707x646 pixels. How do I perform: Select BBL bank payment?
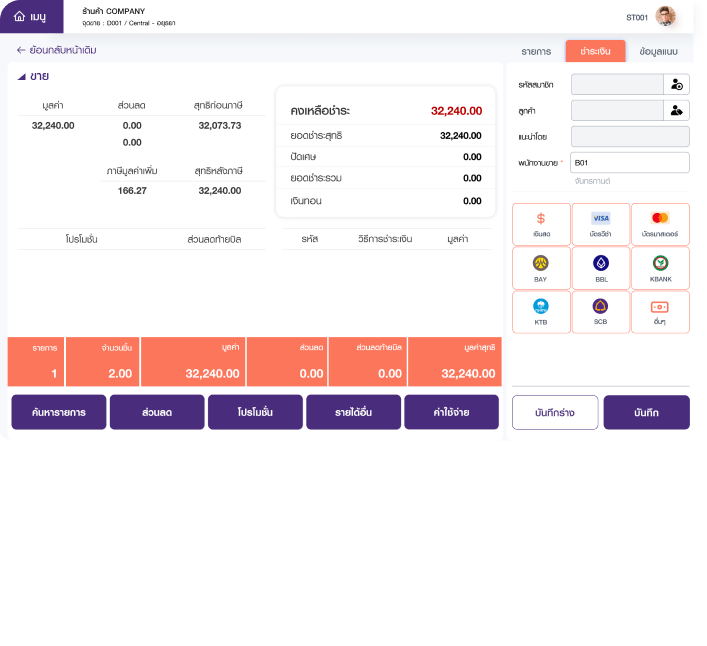[601, 268]
